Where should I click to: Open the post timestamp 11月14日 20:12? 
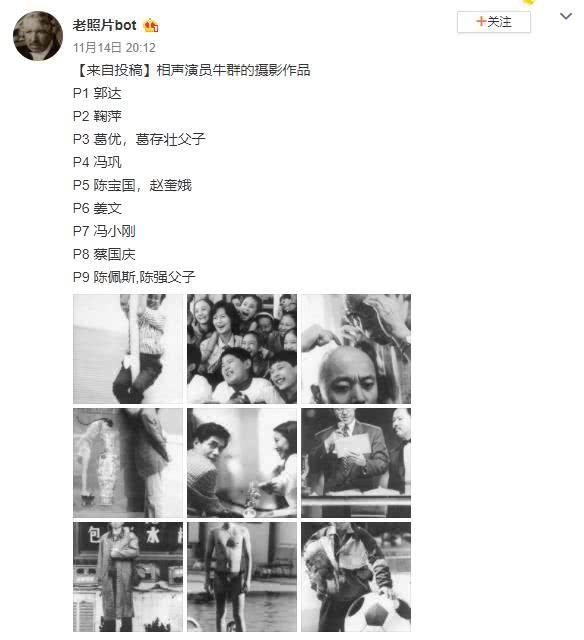(114, 48)
